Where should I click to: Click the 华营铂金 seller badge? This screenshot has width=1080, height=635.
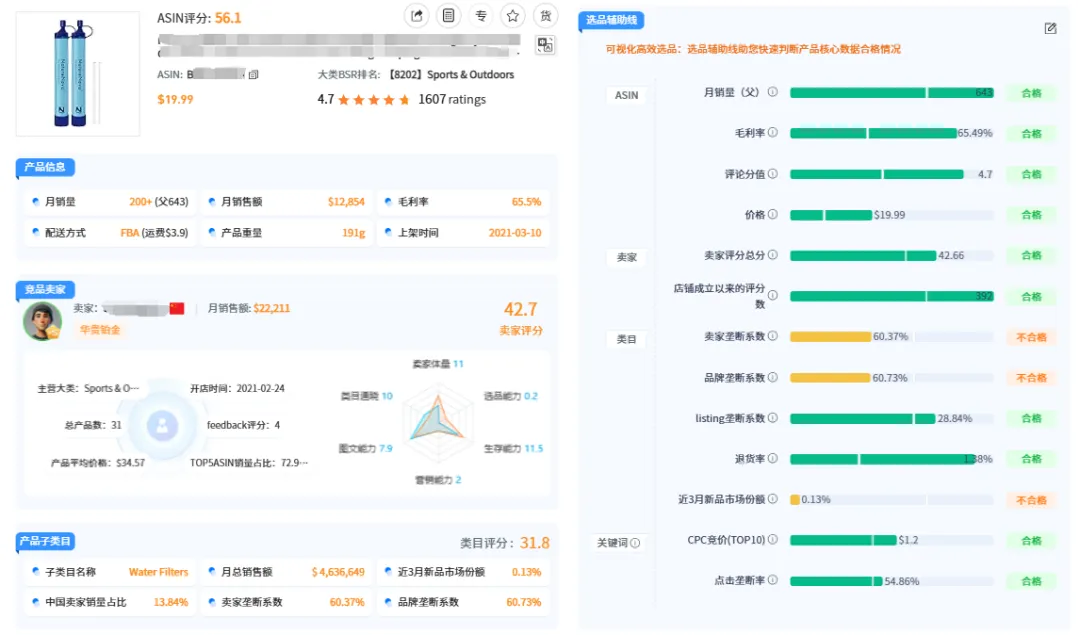coord(100,330)
